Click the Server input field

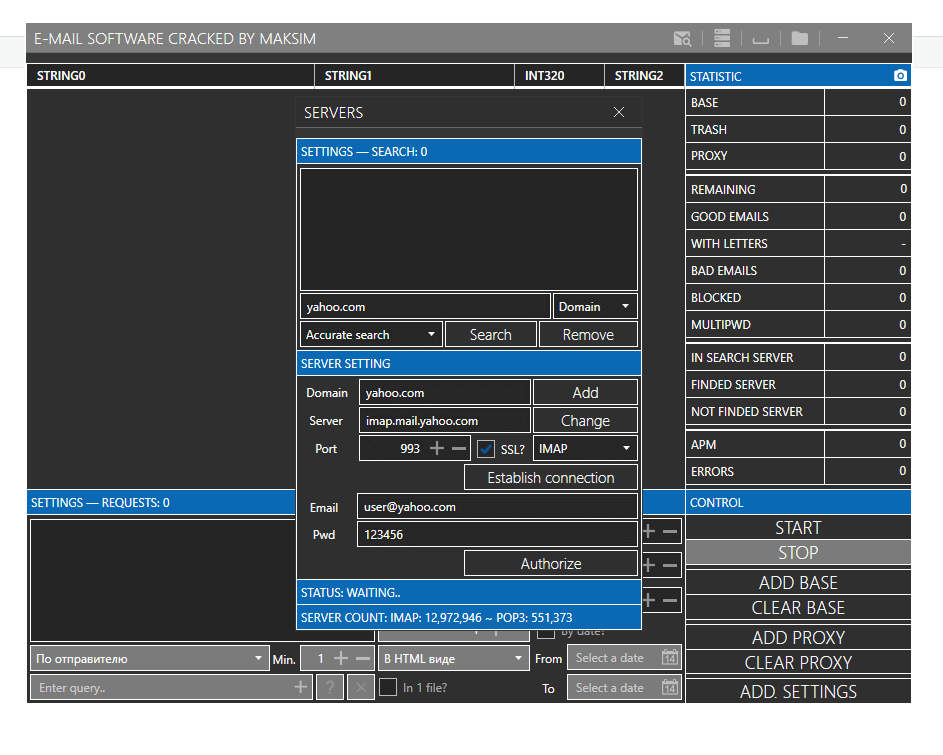tap(444, 421)
